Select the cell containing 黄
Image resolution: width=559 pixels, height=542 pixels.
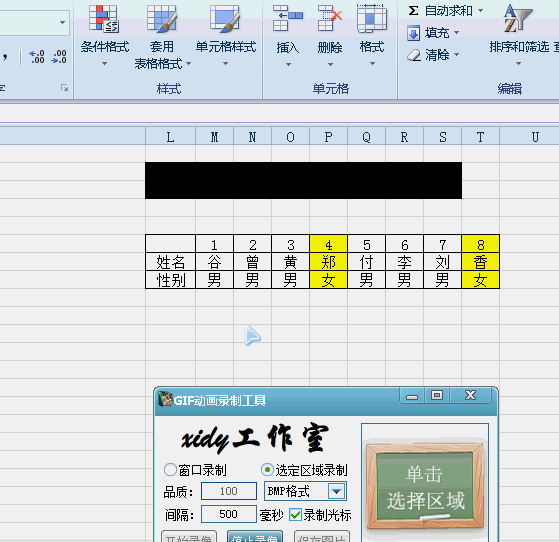pyautogui.click(x=290, y=262)
